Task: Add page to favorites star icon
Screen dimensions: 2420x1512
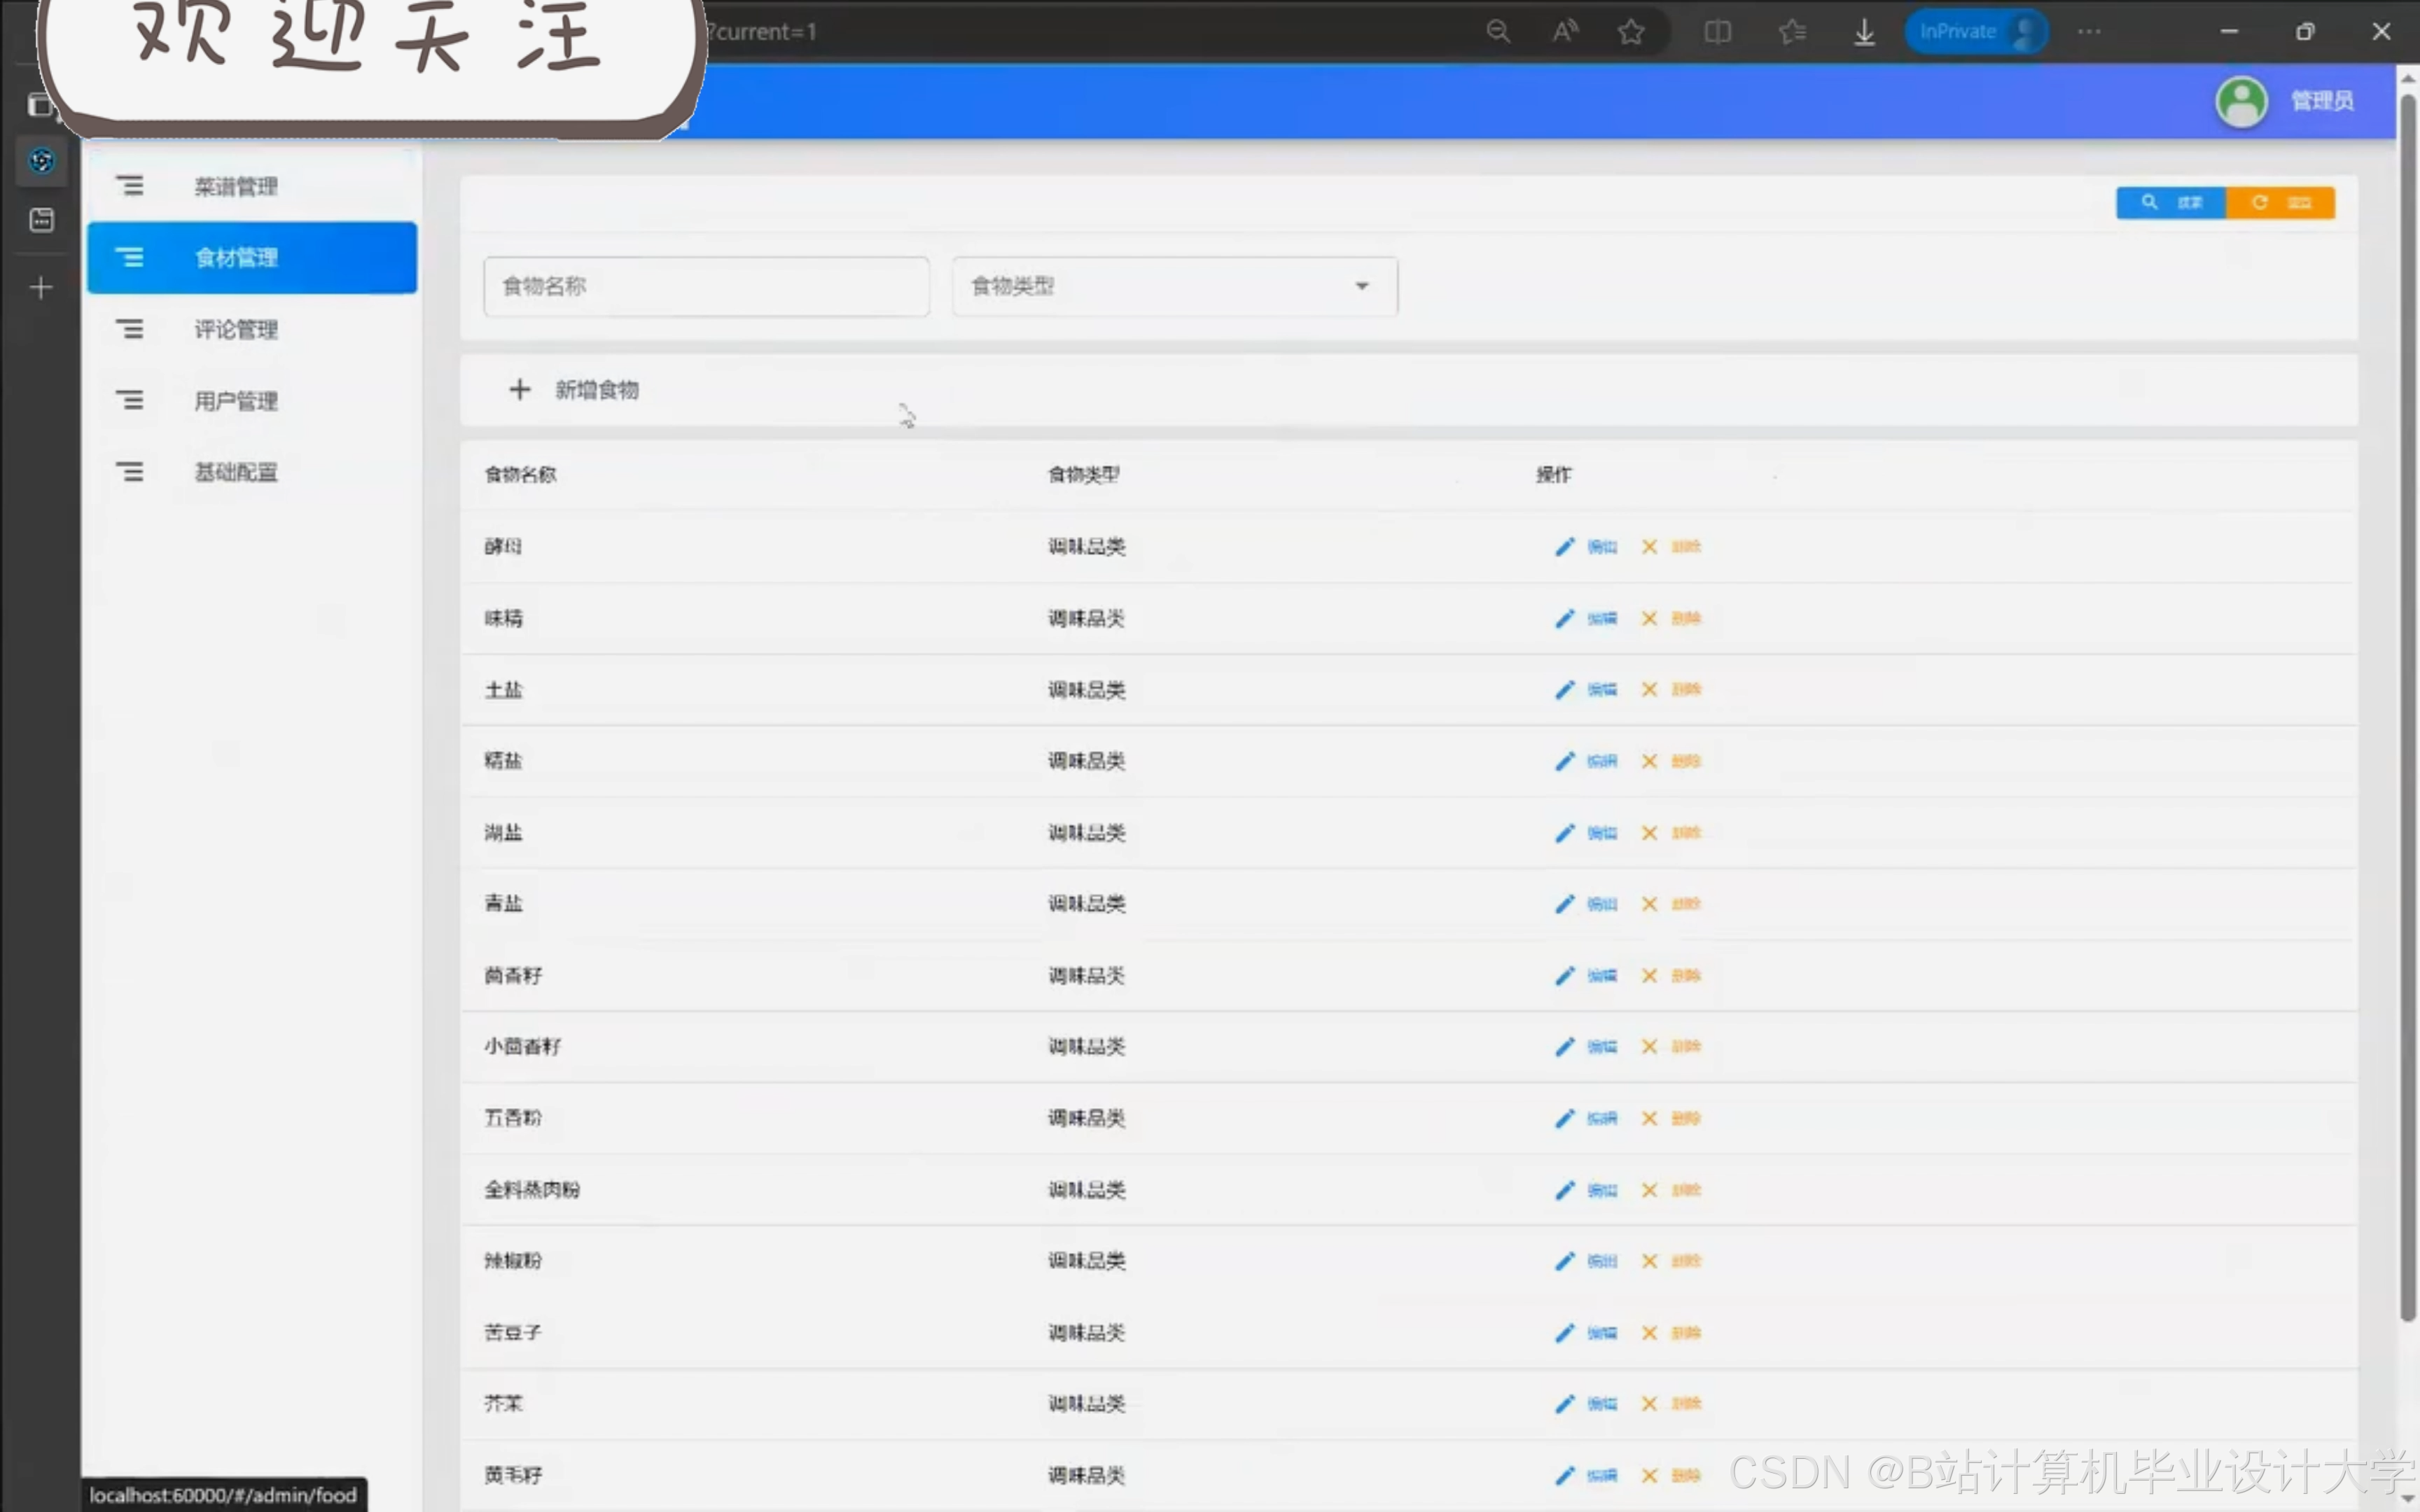Action: coord(1631,32)
